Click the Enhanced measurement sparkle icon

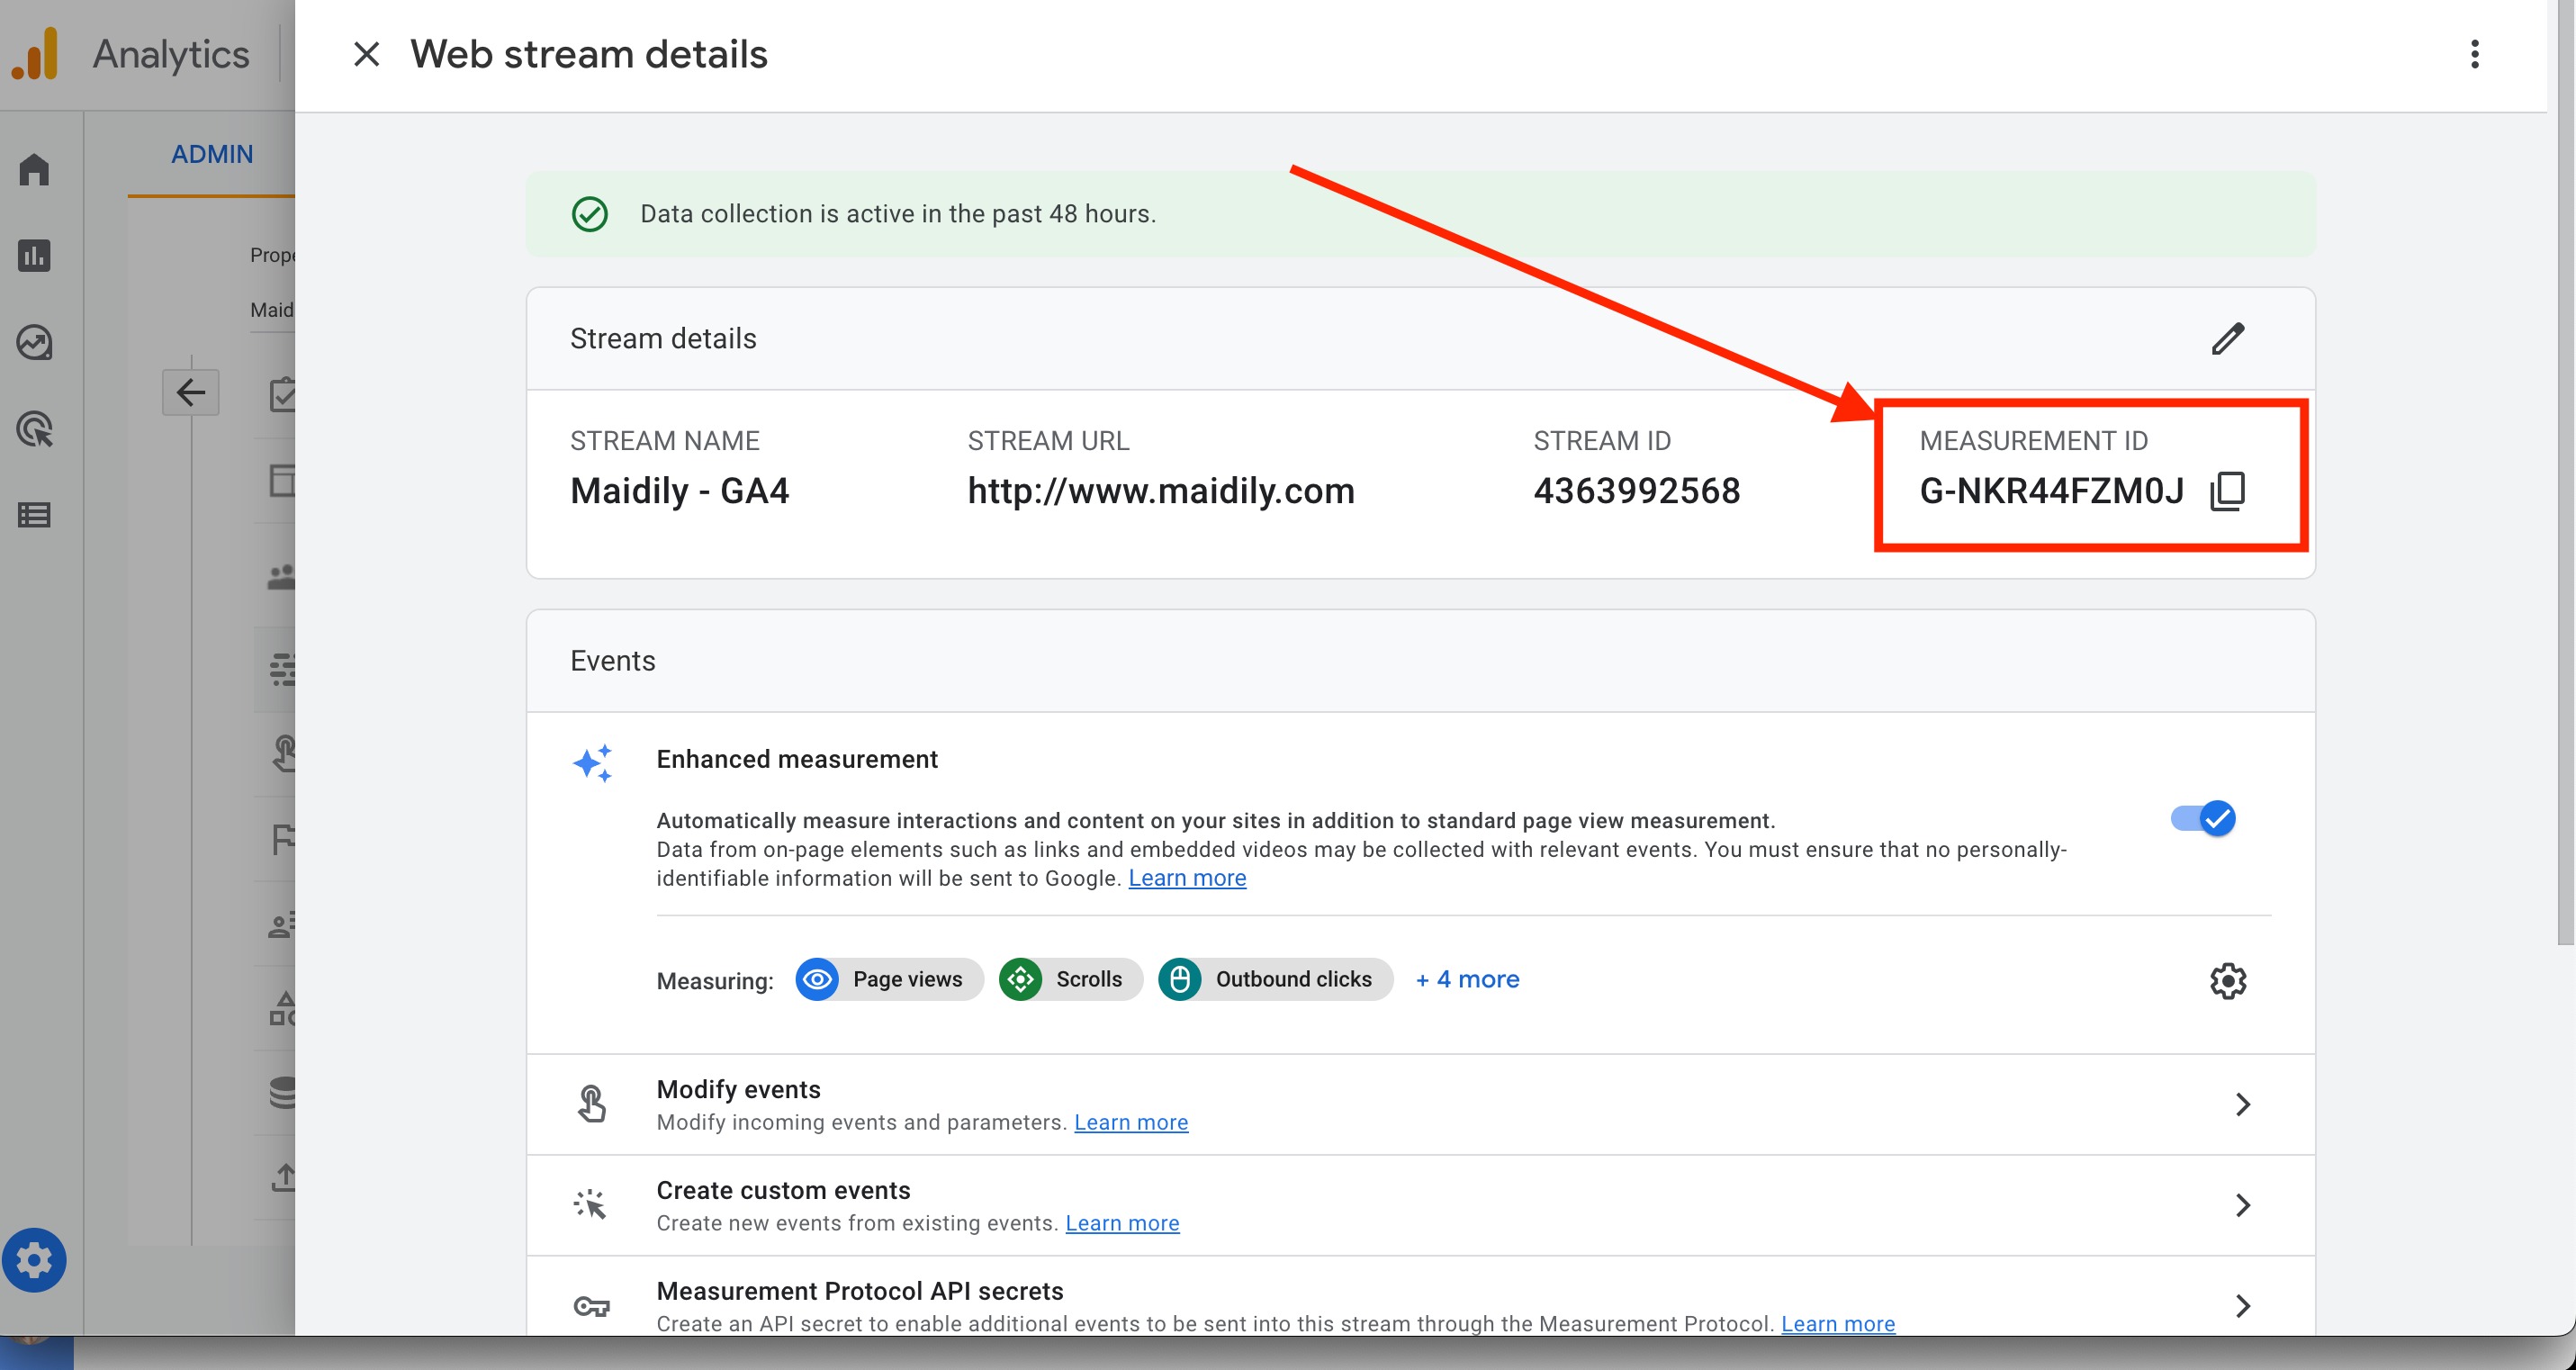(x=592, y=763)
